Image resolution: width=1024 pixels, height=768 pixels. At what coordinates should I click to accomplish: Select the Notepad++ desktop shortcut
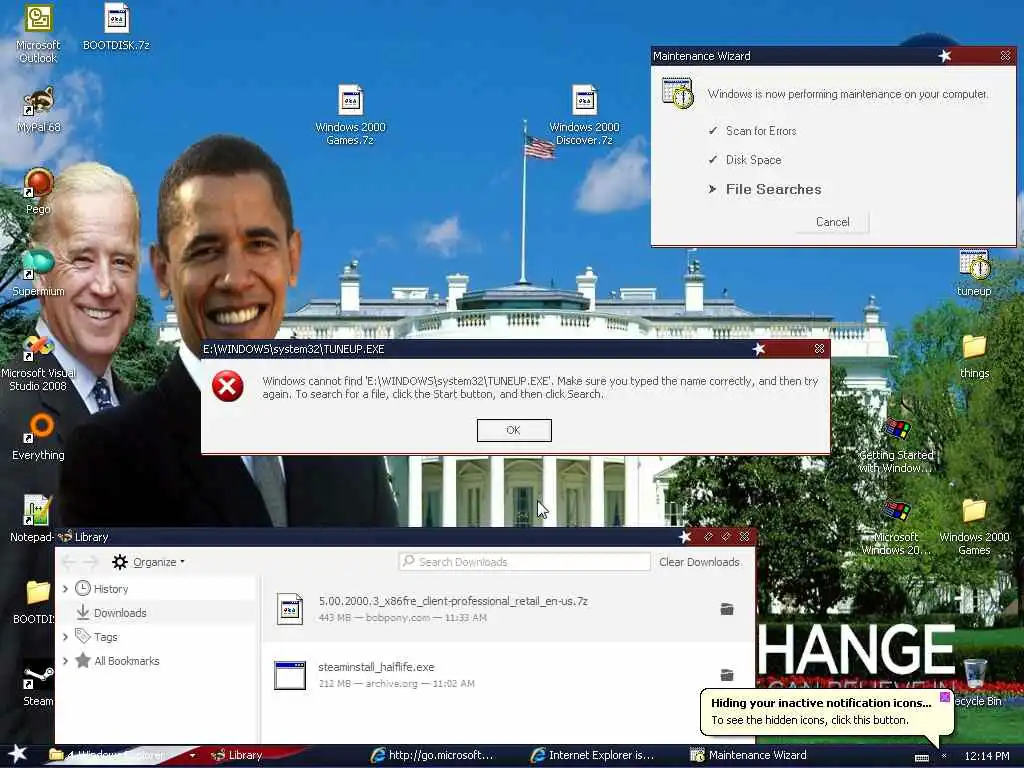(33, 519)
